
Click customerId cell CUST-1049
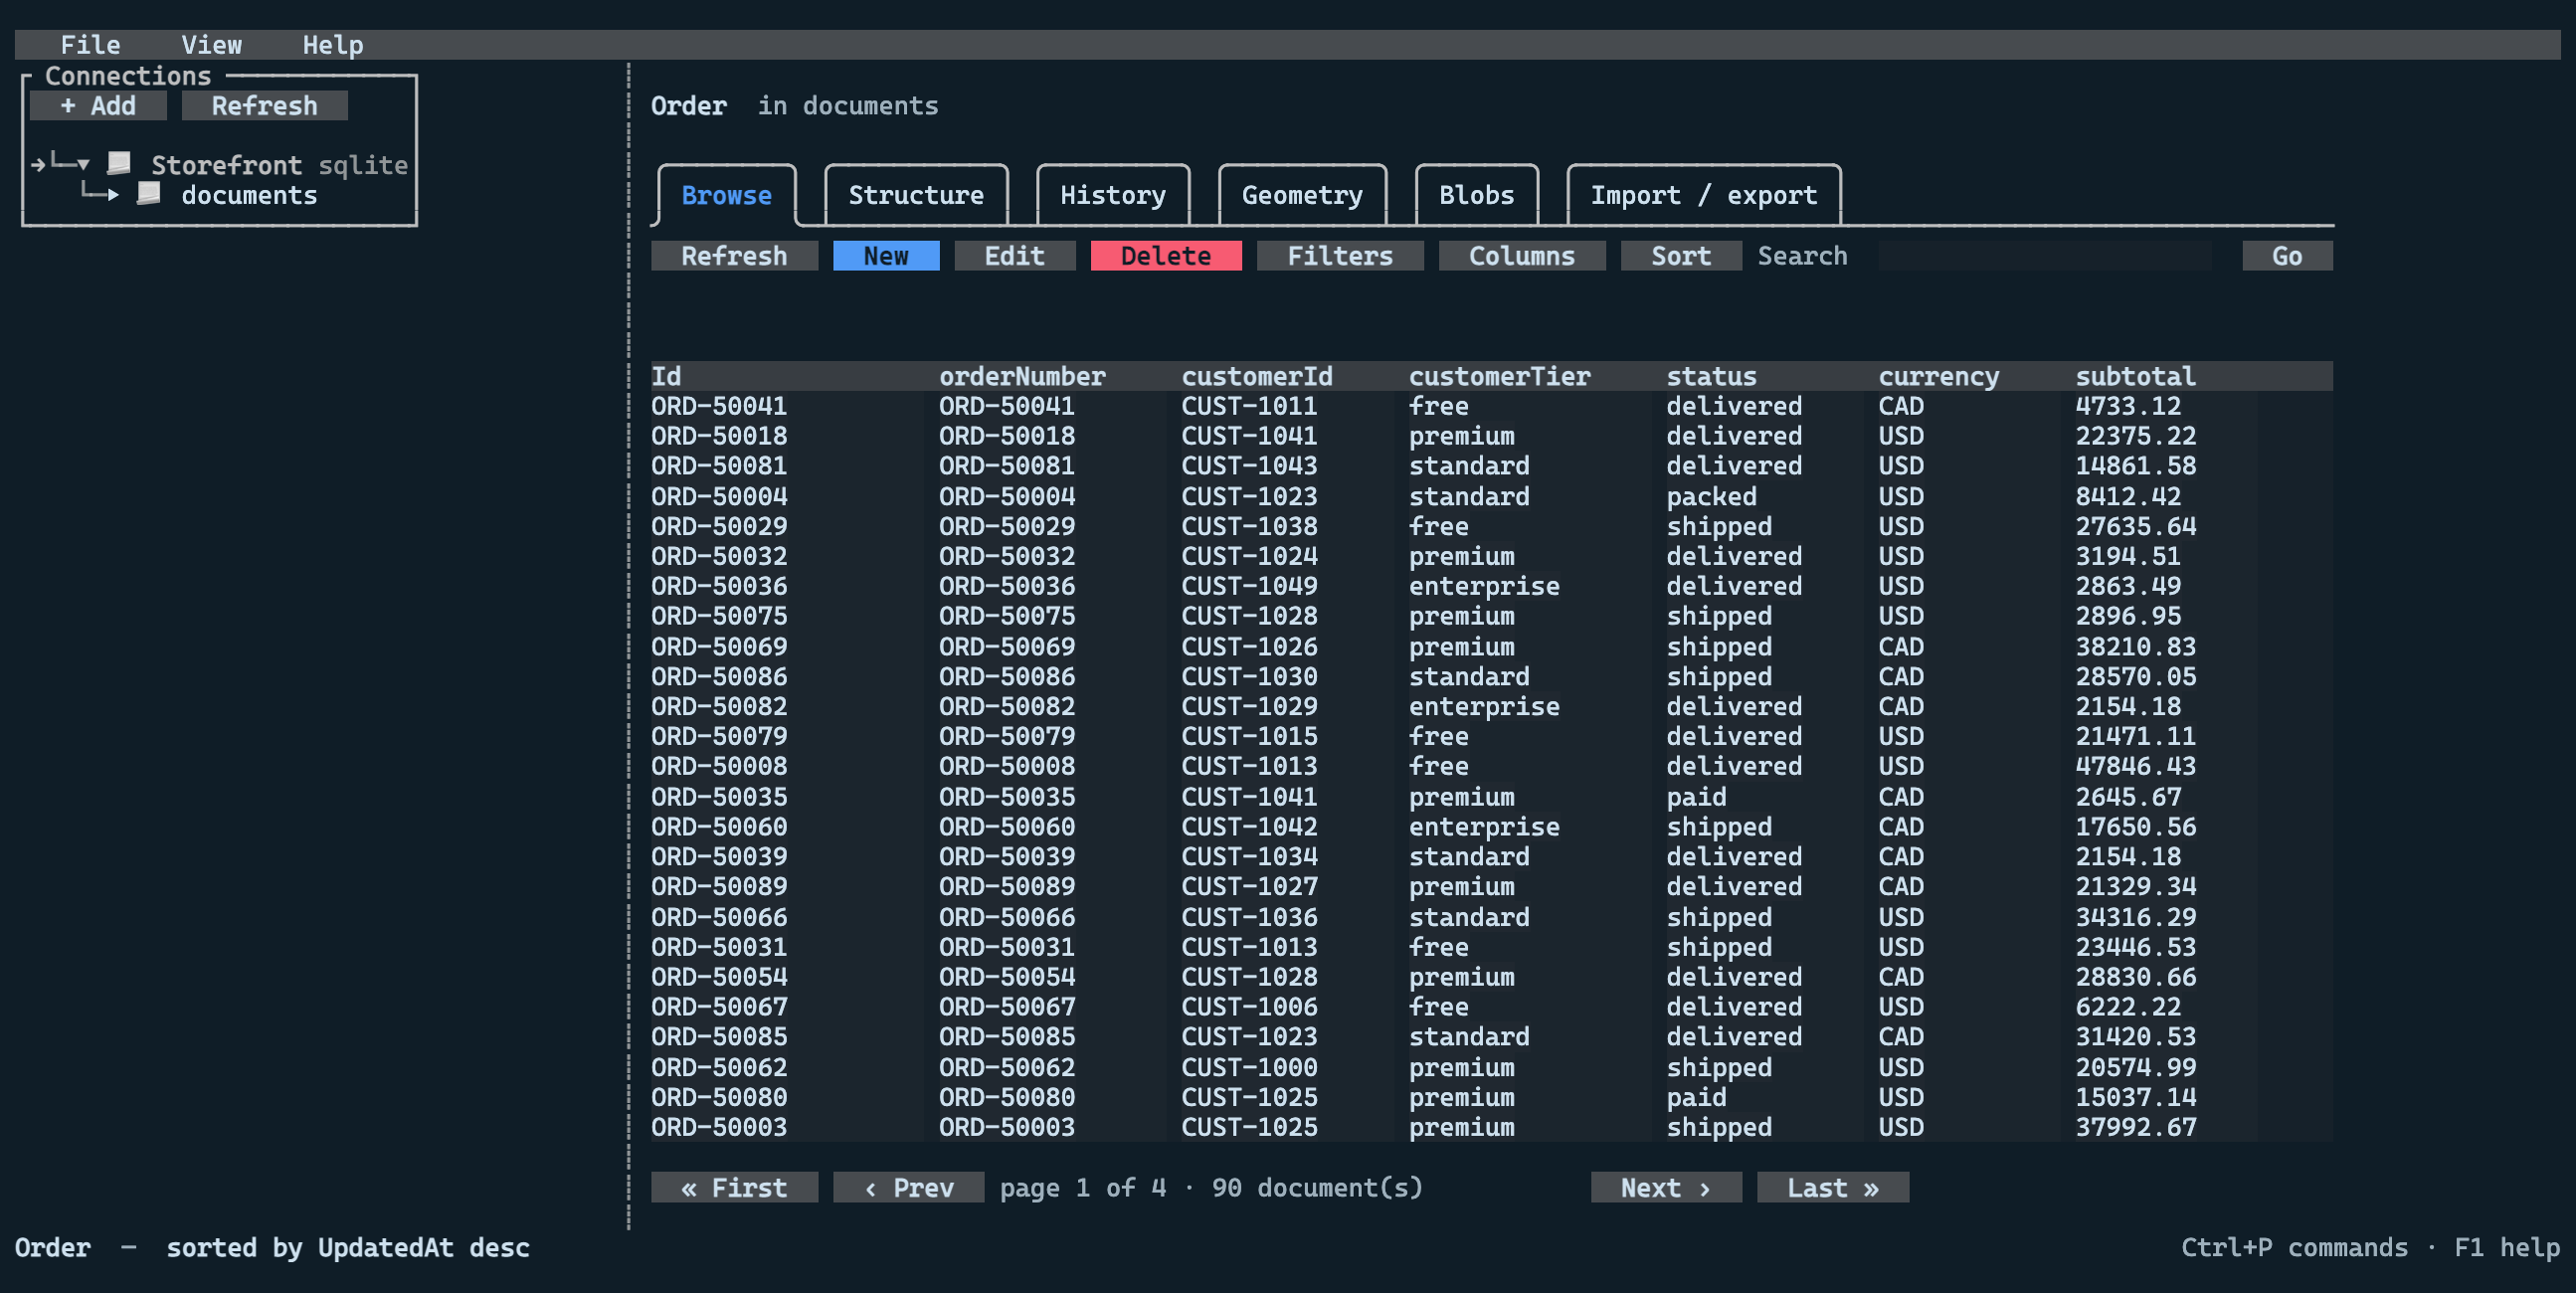[x=1249, y=587]
